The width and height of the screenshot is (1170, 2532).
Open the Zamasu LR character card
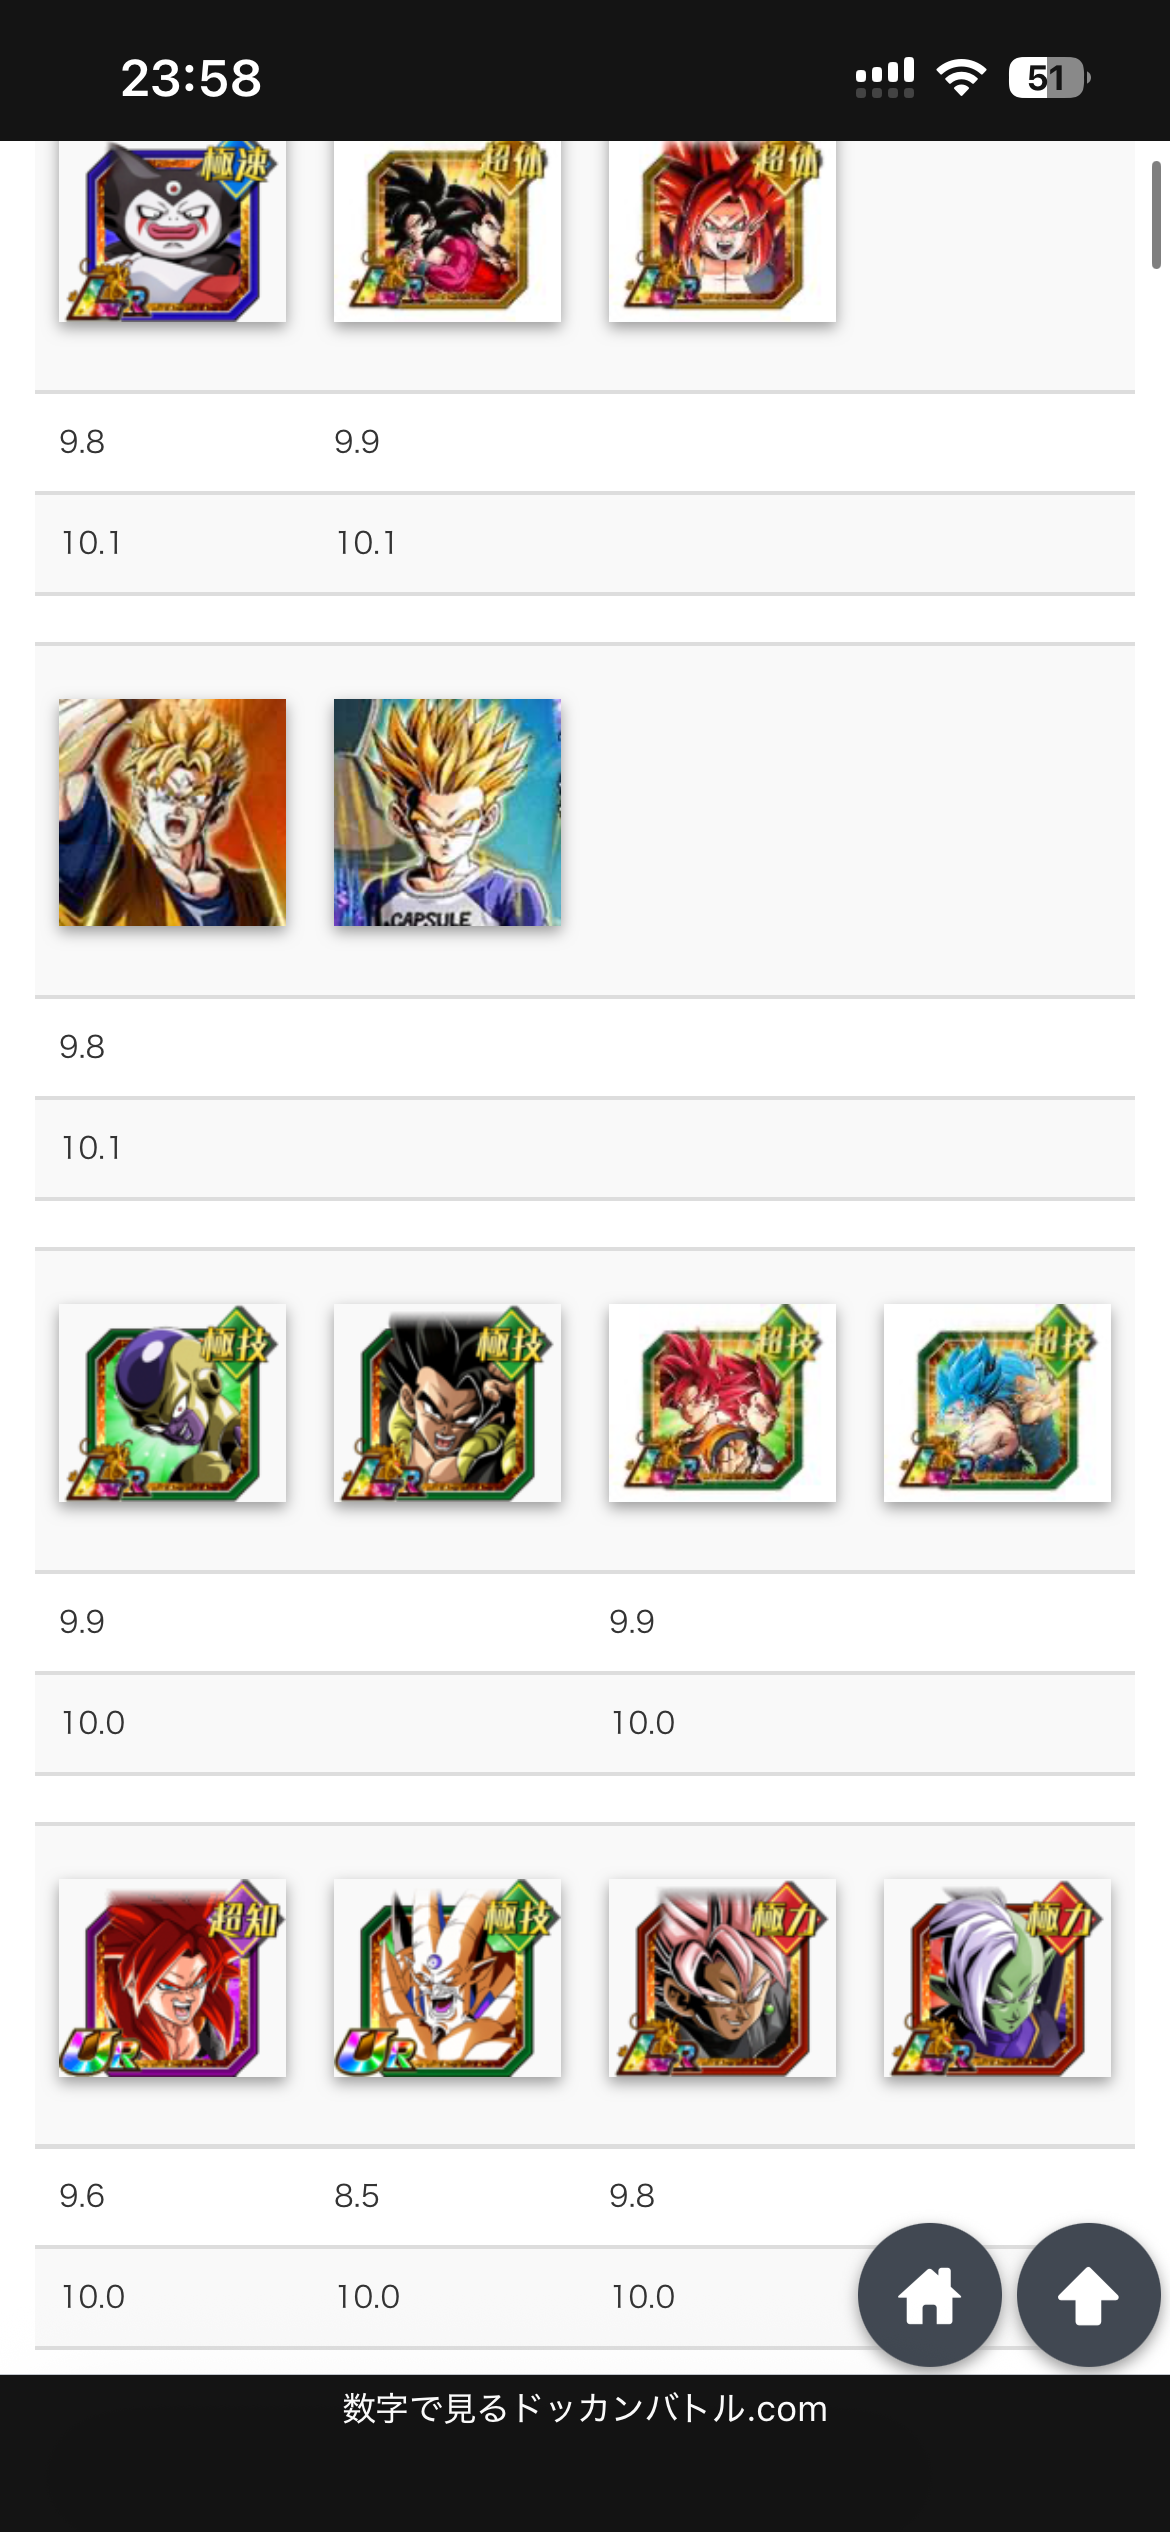[997, 1977]
